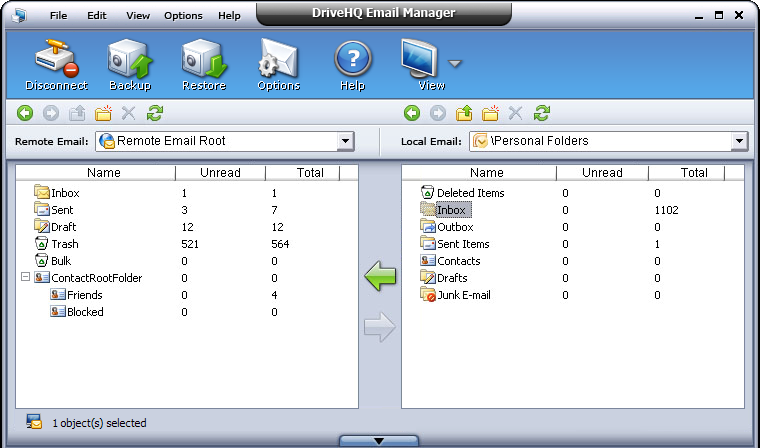Sort remote list by Unread column

(x=220, y=173)
